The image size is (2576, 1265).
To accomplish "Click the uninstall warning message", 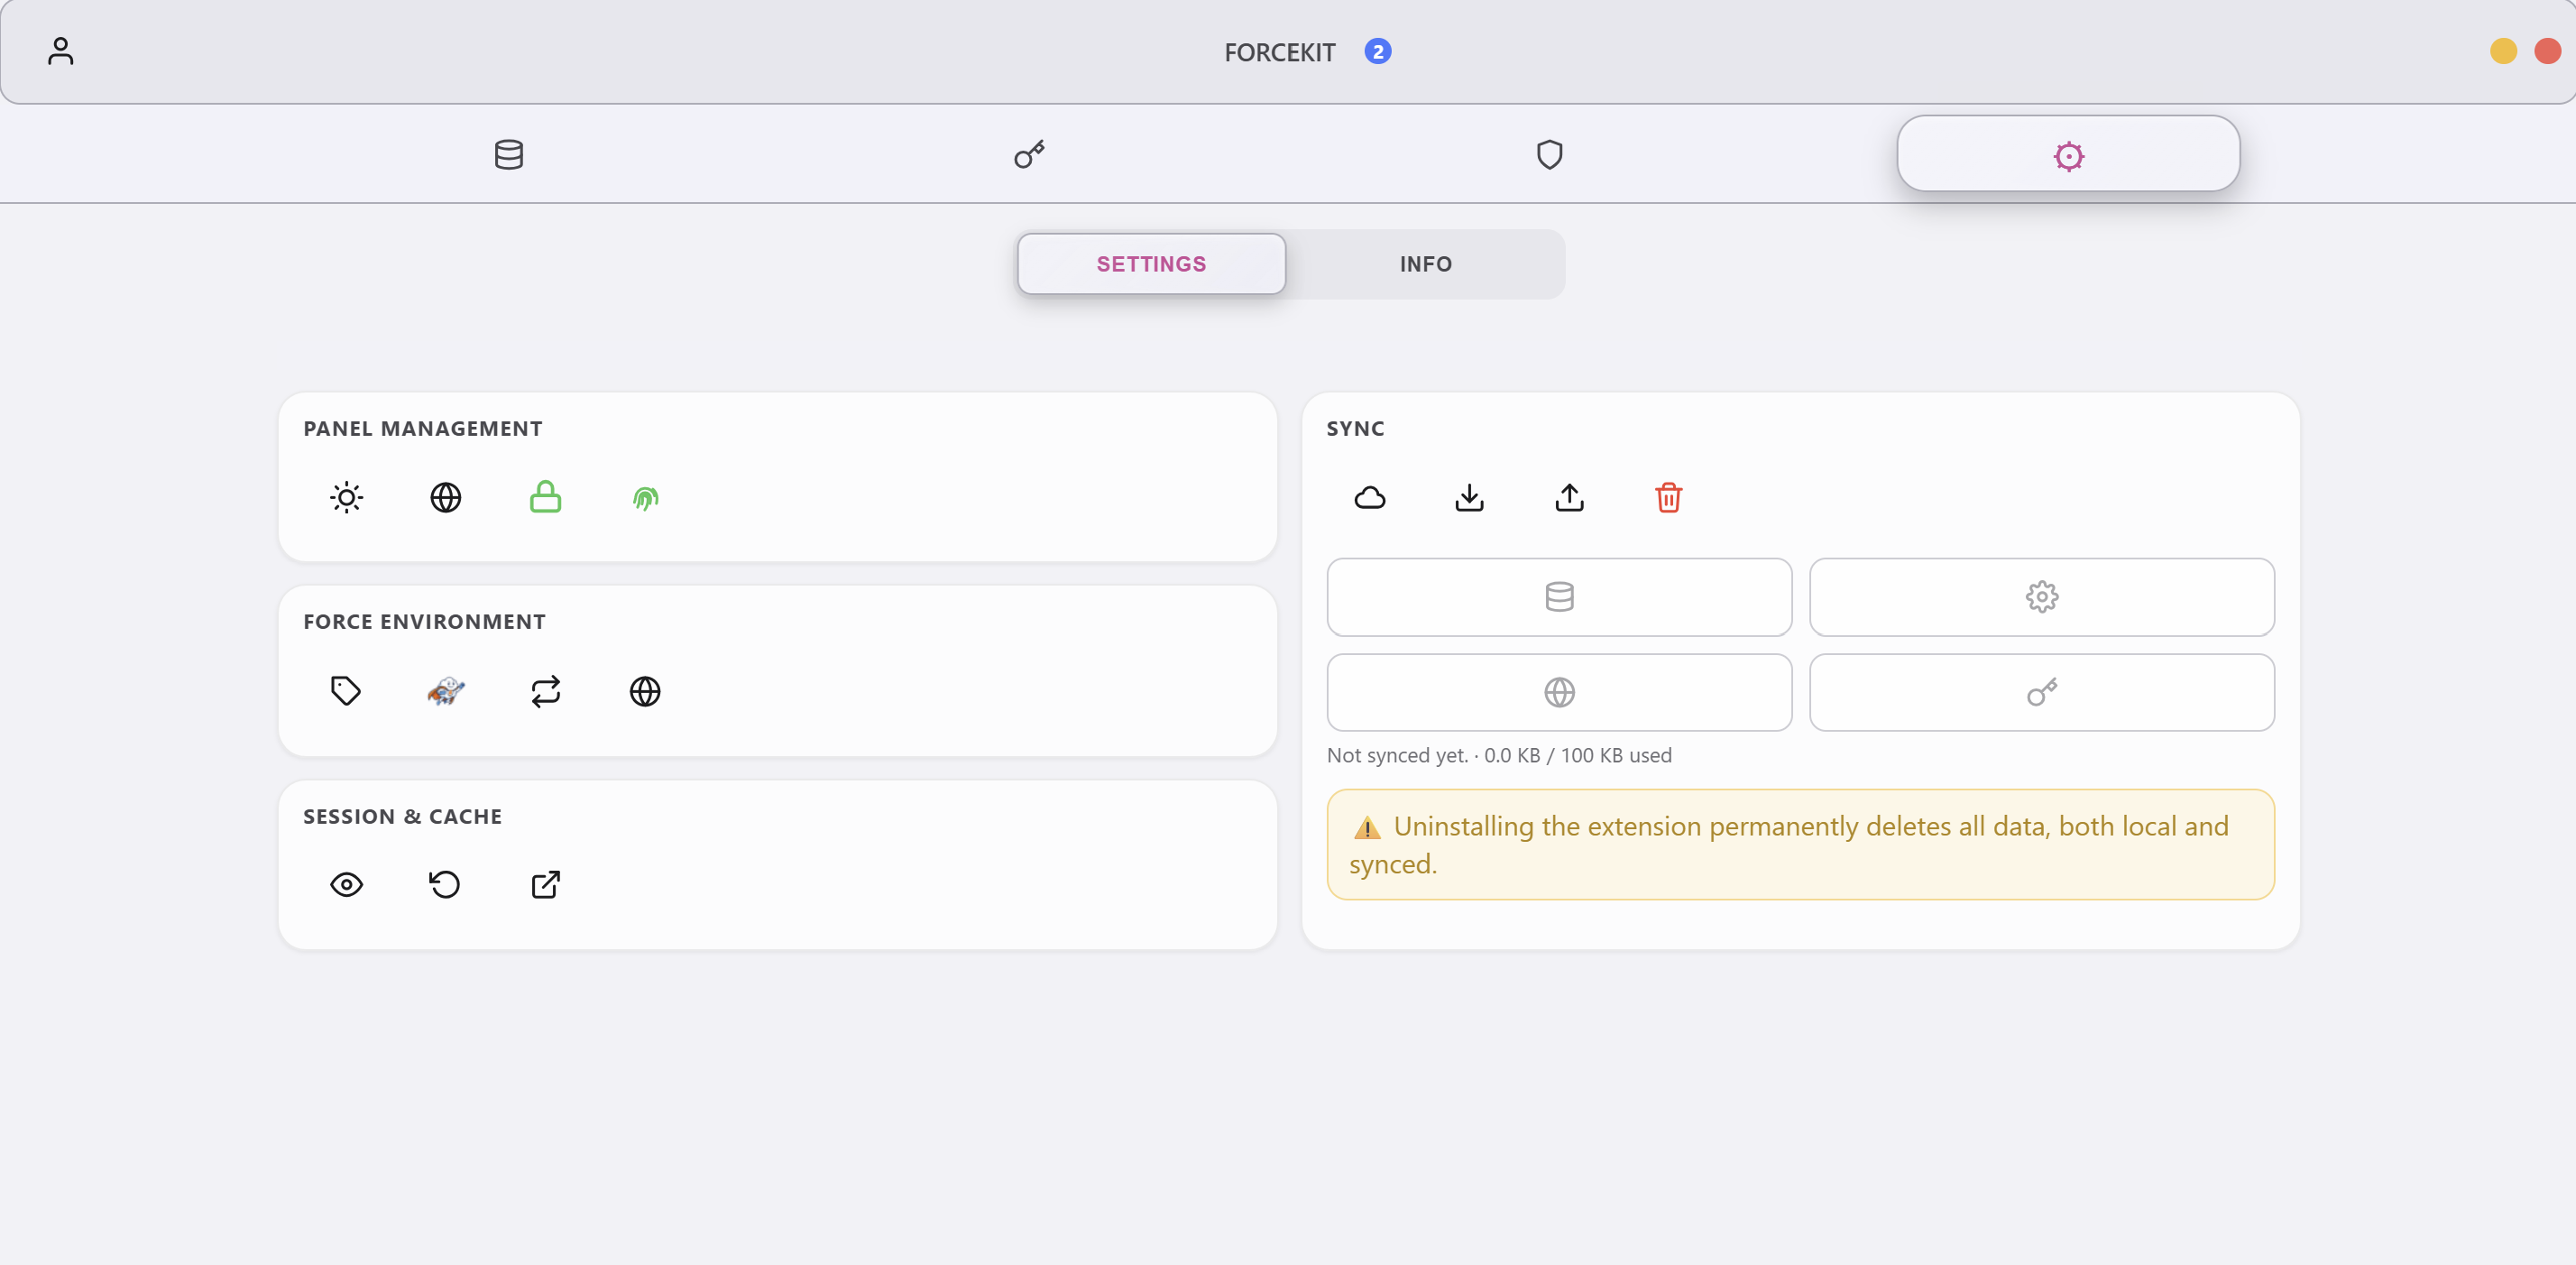I will point(1800,844).
